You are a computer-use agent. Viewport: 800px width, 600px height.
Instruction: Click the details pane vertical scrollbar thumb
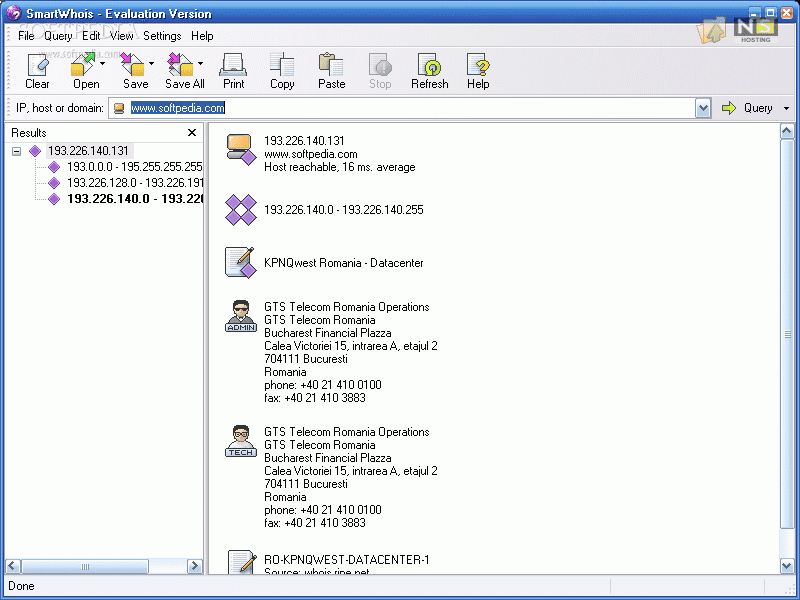pyautogui.click(x=787, y=334)
